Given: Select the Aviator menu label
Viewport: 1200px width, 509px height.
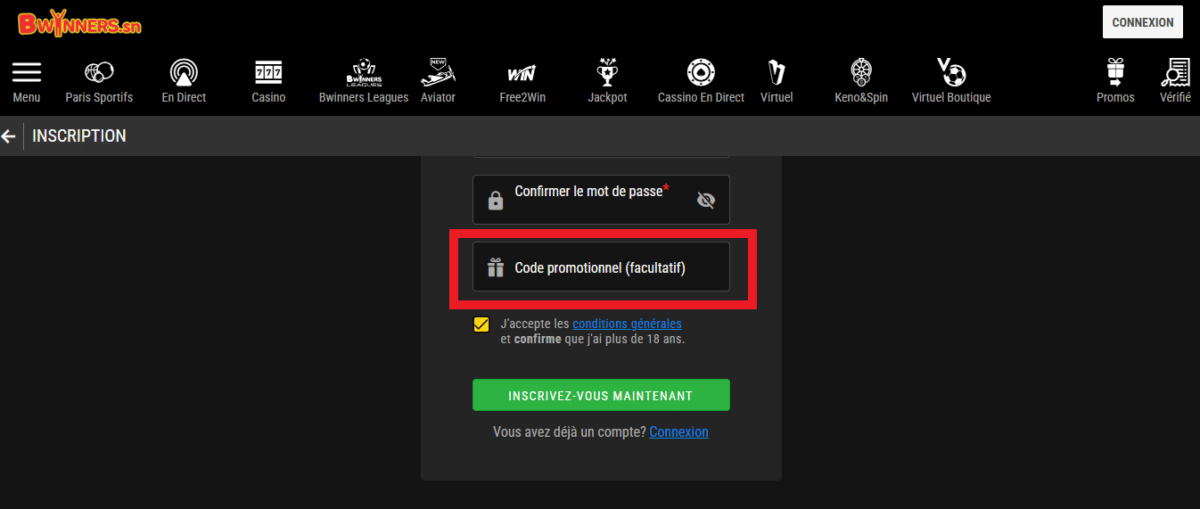Looking at the screenshot, I should 438,98.
